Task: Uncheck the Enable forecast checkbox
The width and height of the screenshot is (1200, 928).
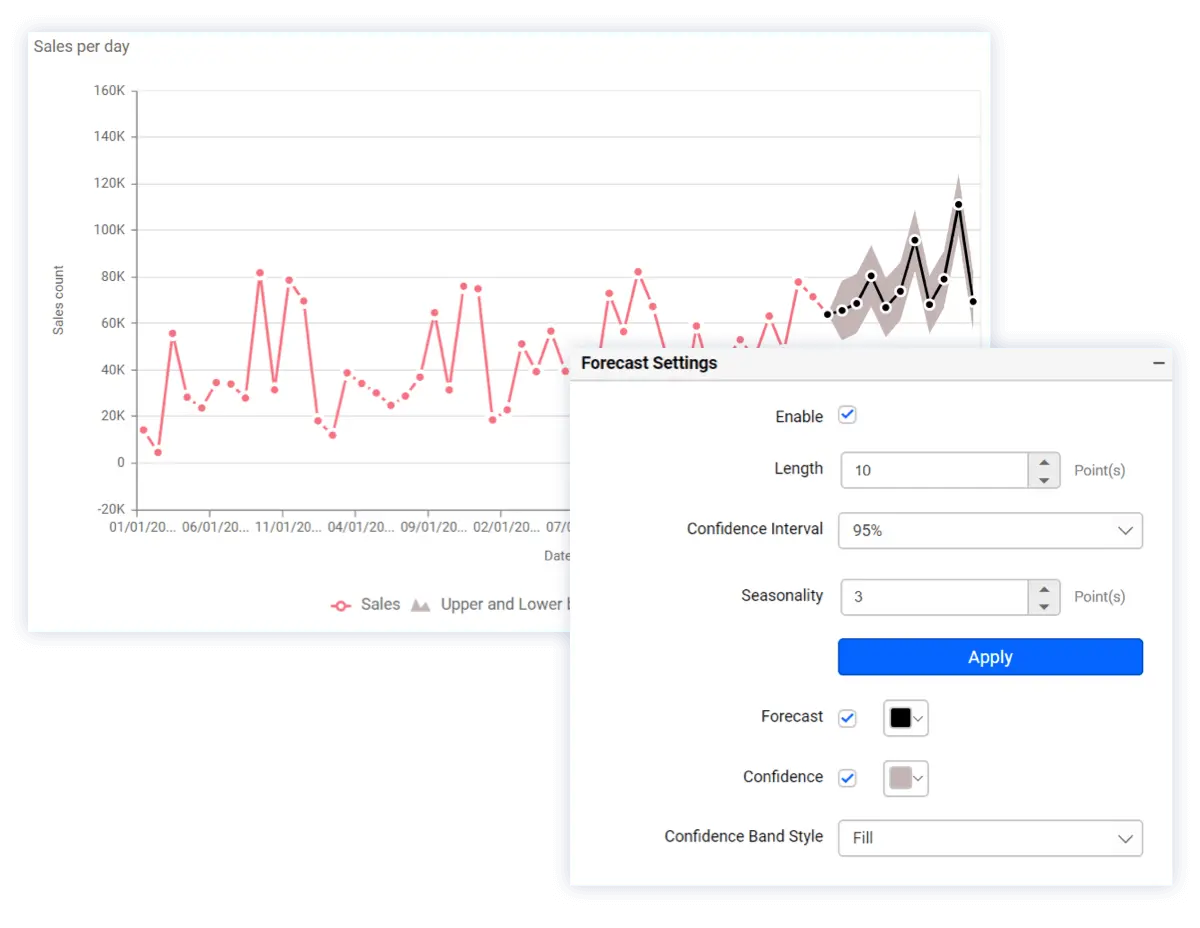Action: point(847,415)
